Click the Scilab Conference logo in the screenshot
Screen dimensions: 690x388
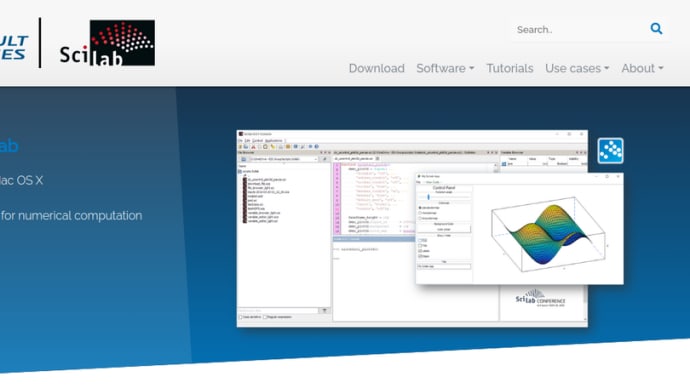point(540,299)
